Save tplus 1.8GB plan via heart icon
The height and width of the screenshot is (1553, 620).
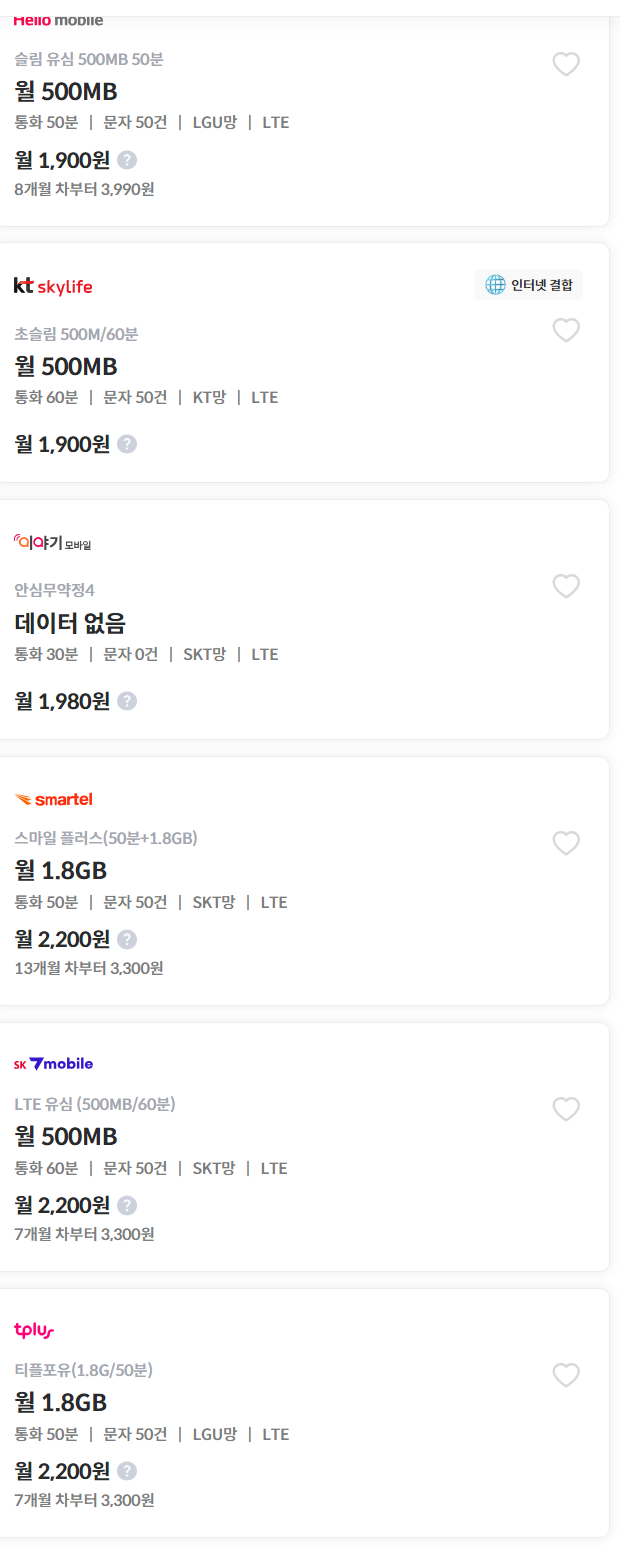[566, 1375]
